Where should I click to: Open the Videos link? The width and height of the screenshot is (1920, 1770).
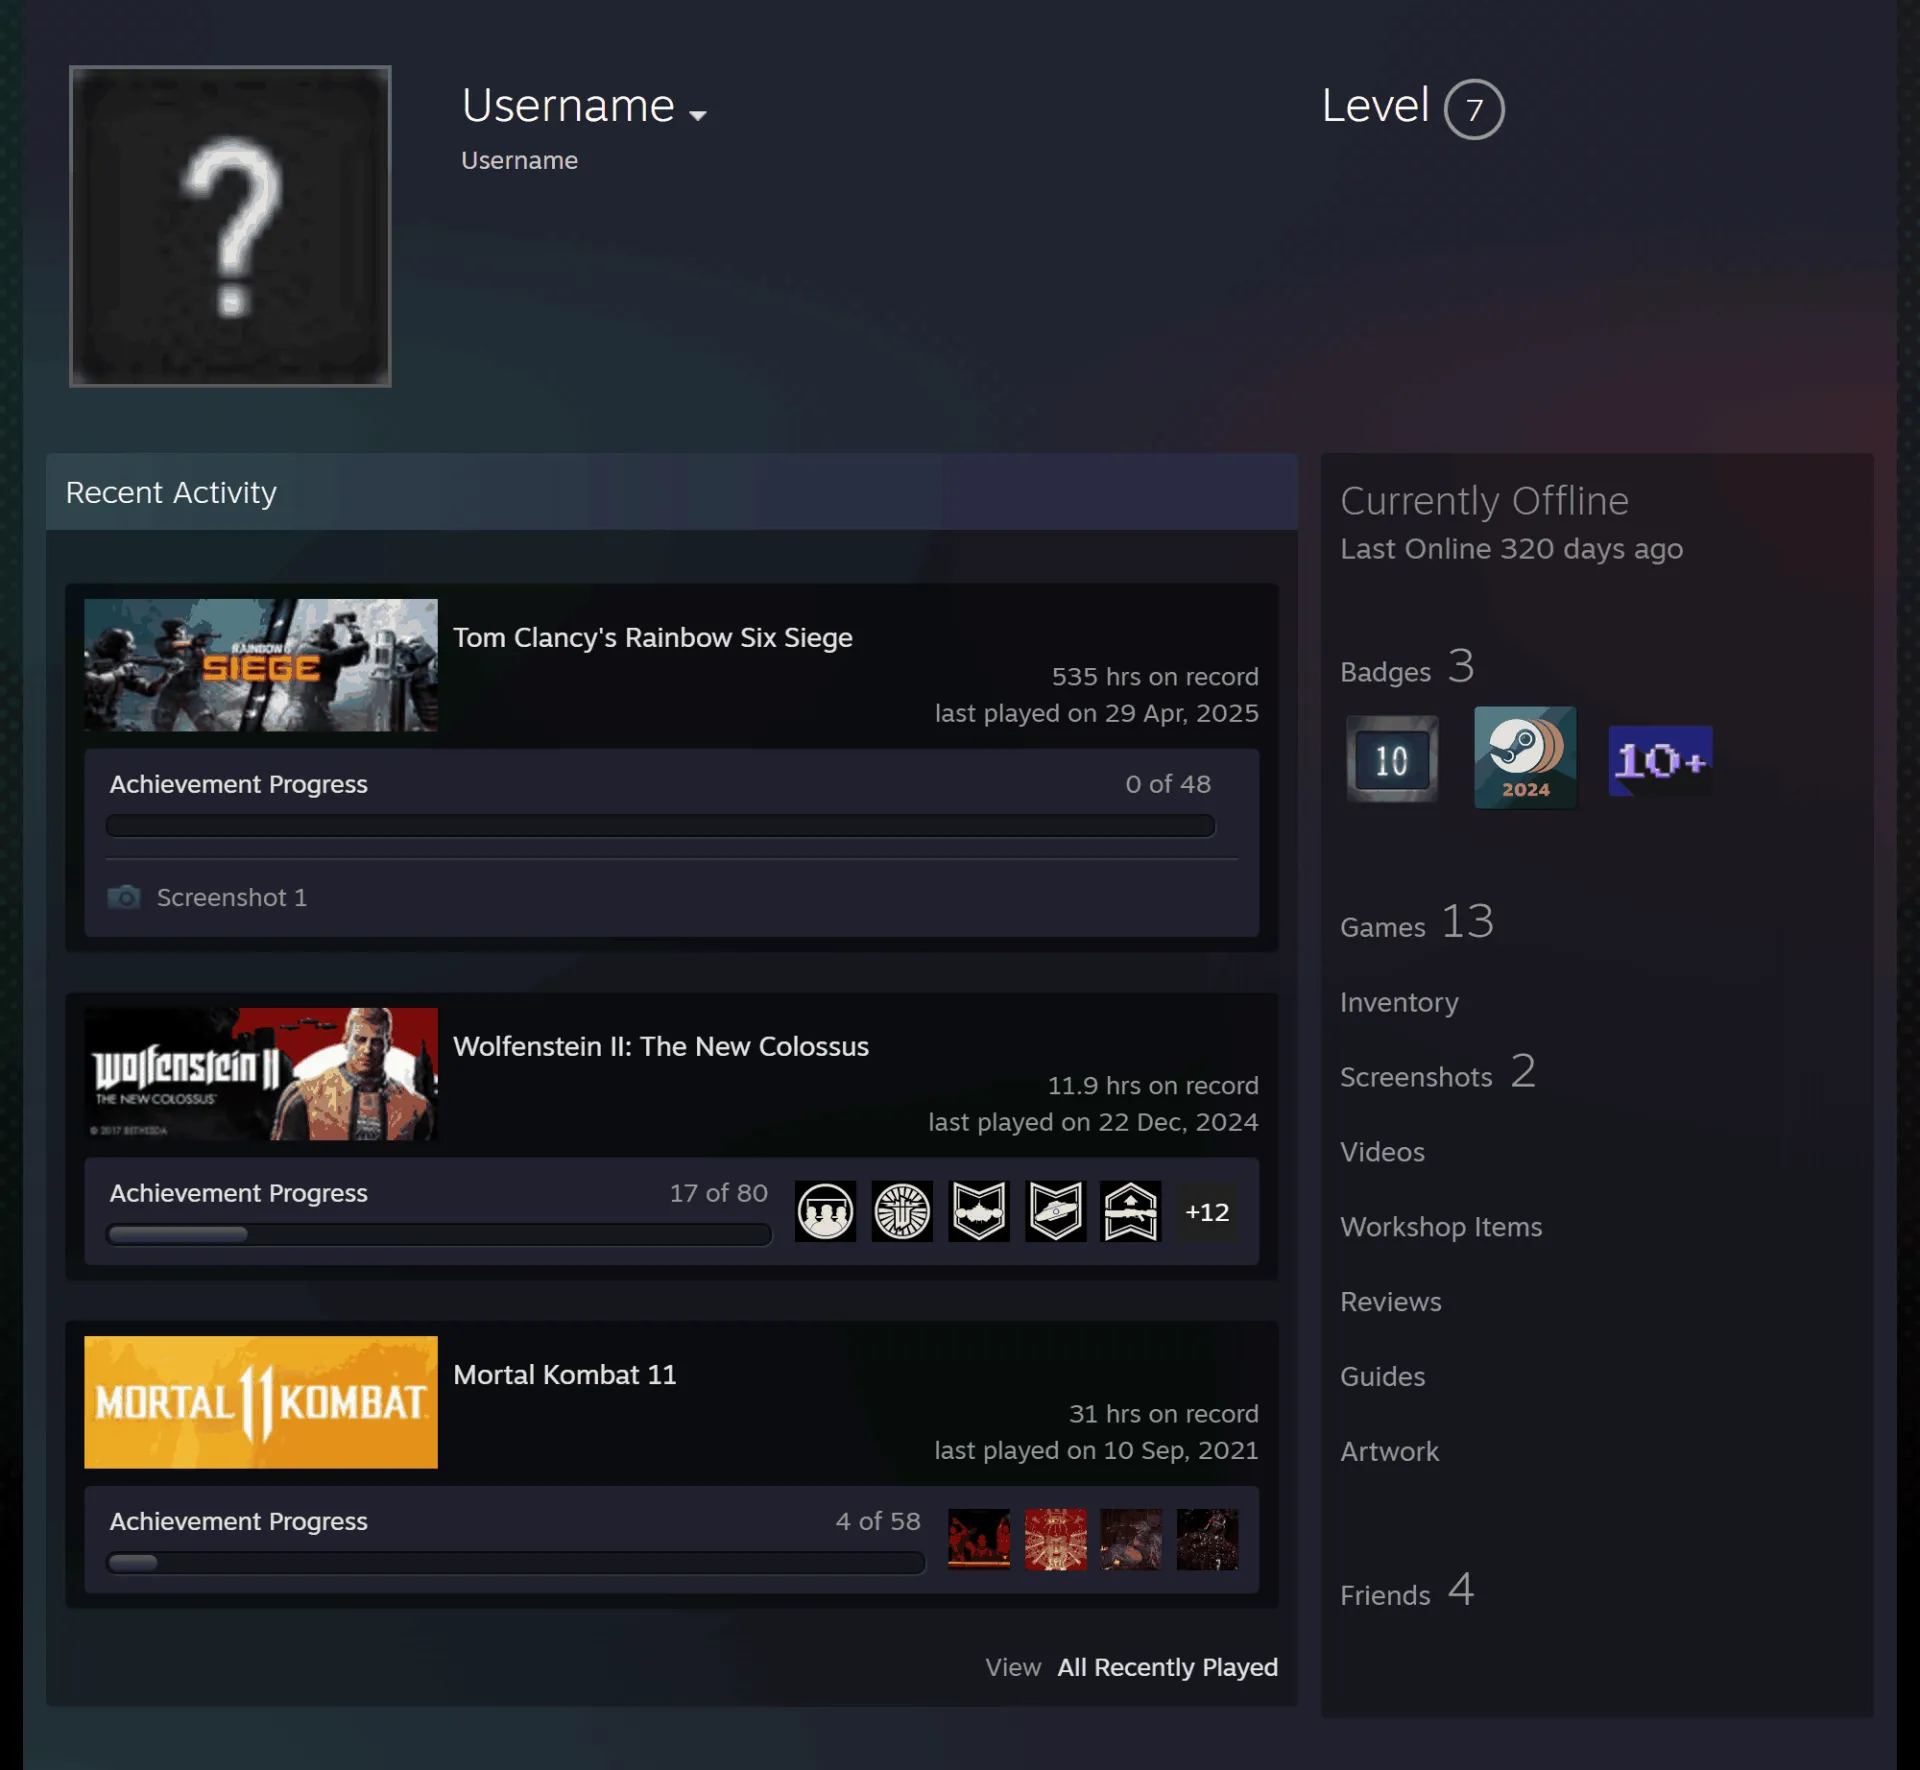(1382, 1152)
